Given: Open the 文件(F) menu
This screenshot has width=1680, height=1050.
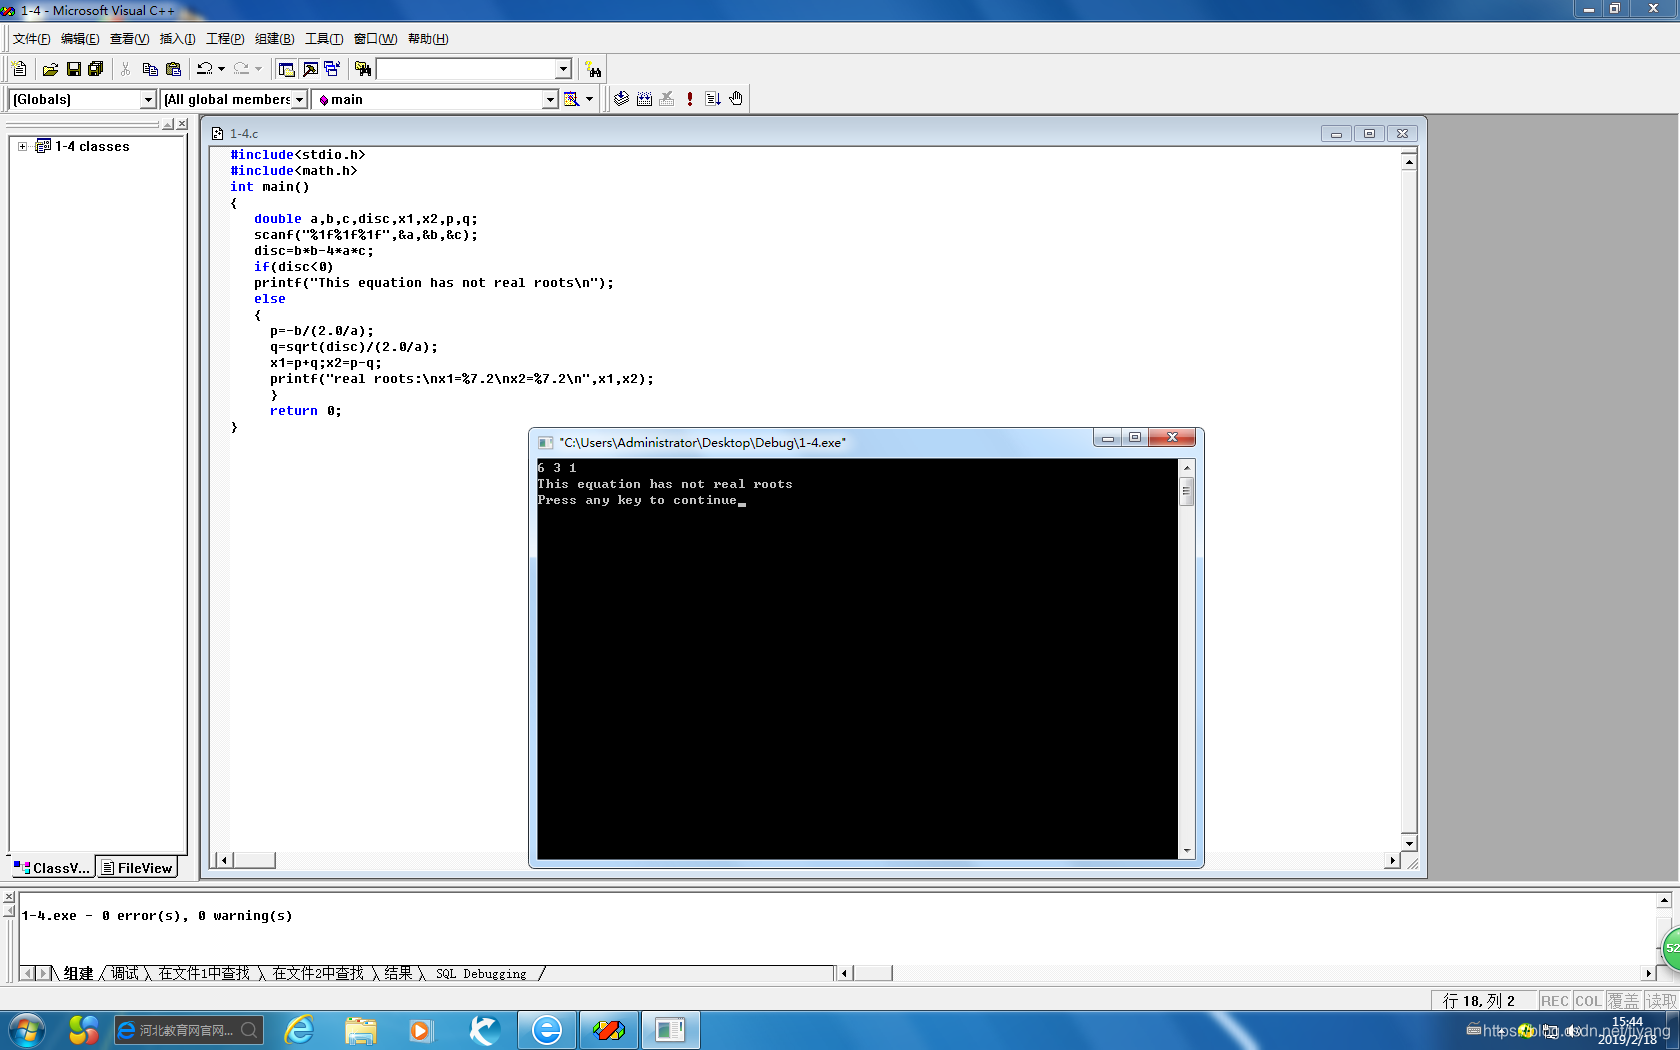Looking at the screenshot, I should 31,39.
